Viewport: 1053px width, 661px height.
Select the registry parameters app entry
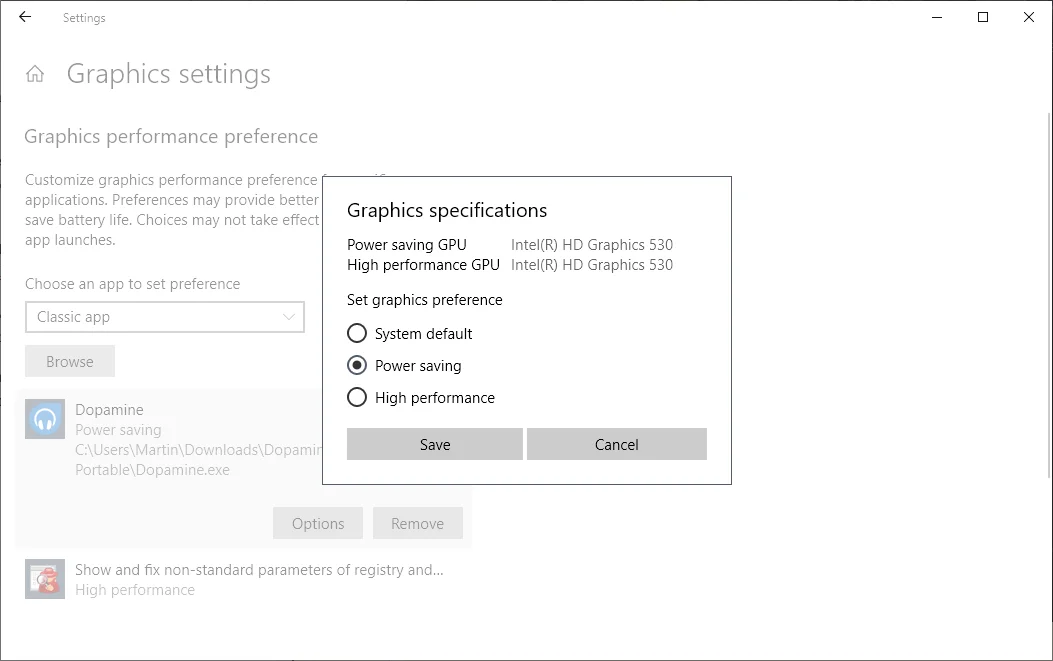[x=258, y=570]
